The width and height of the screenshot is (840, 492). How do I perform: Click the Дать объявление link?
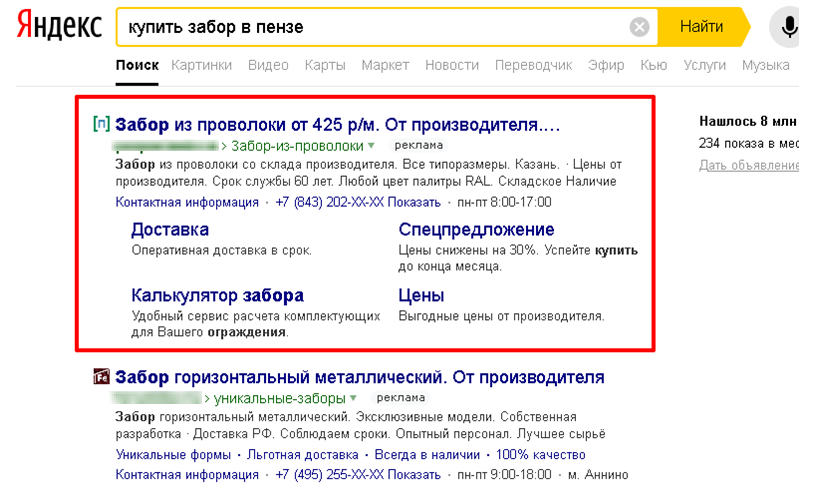tap(749, 166)
